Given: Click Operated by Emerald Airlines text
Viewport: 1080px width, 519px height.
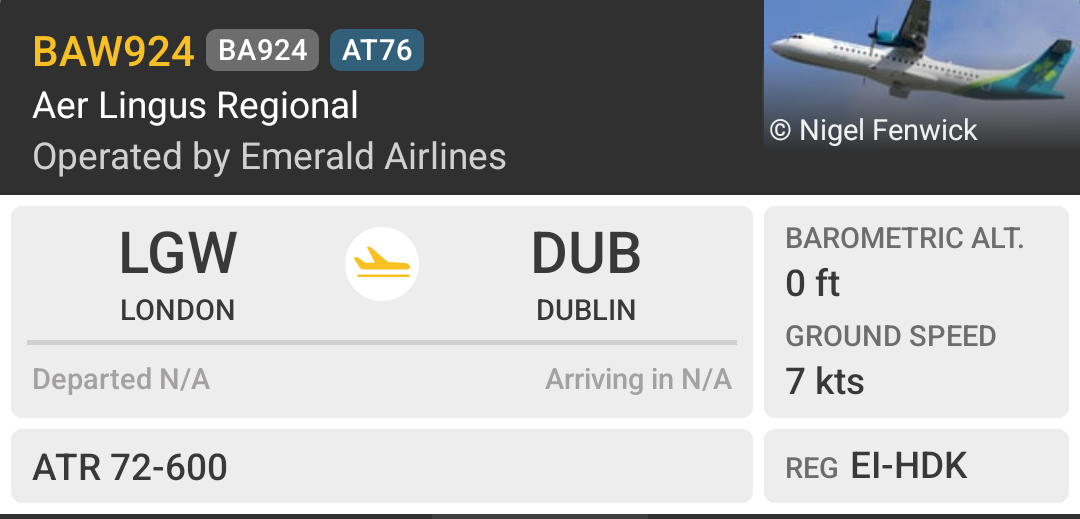Looking at the screenshot, I should (269, 156).
